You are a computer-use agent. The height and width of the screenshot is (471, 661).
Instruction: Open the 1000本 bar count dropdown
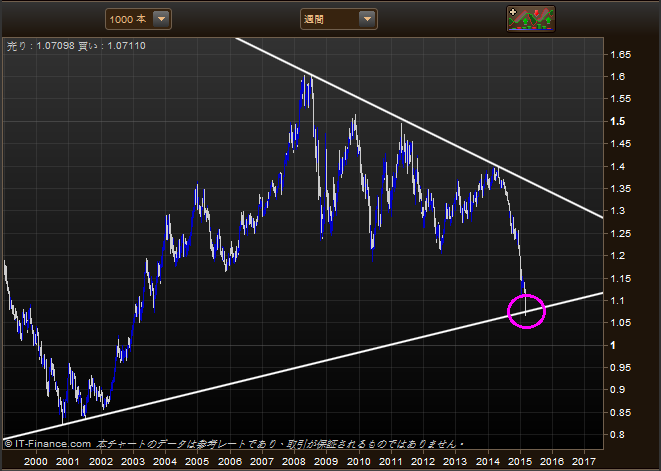pos(138,19)
